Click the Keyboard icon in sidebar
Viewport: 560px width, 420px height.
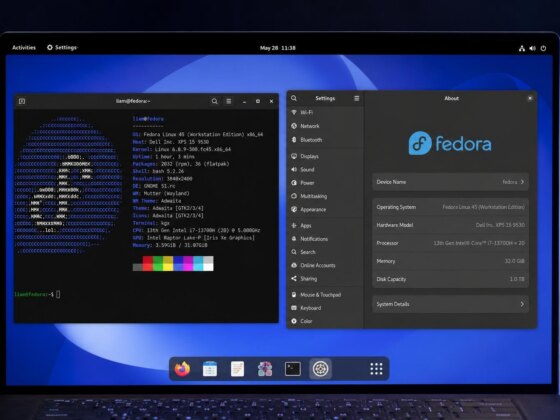[x=294, y=308]
